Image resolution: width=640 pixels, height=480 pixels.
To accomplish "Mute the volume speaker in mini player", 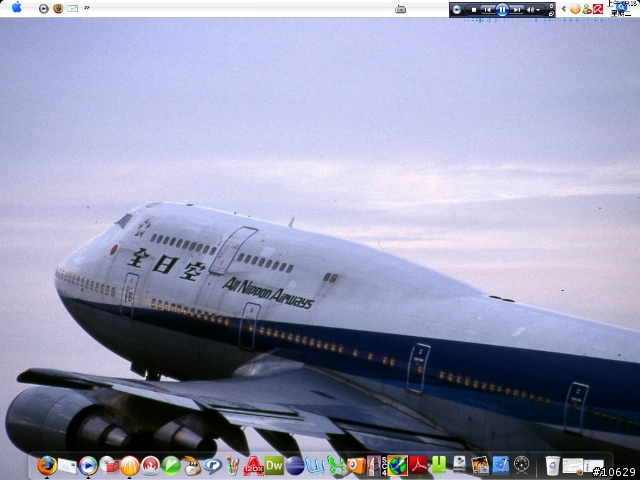I will [x=530, y=9].
